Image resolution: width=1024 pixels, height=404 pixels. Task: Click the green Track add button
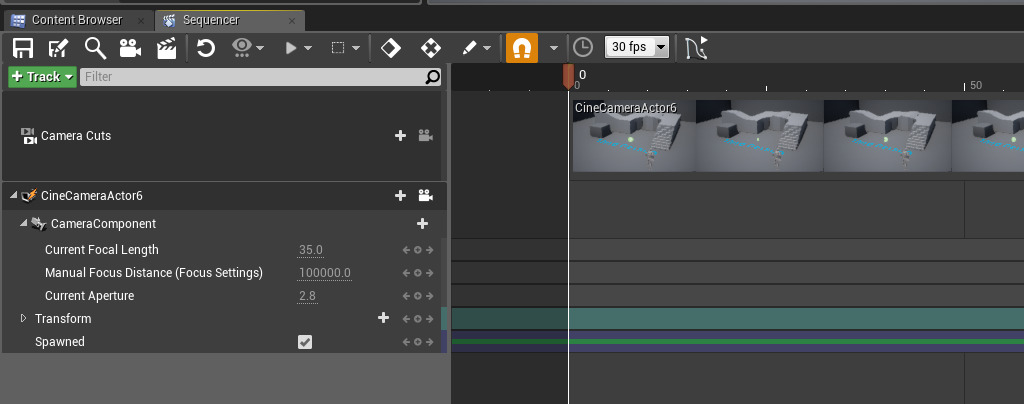42,77
